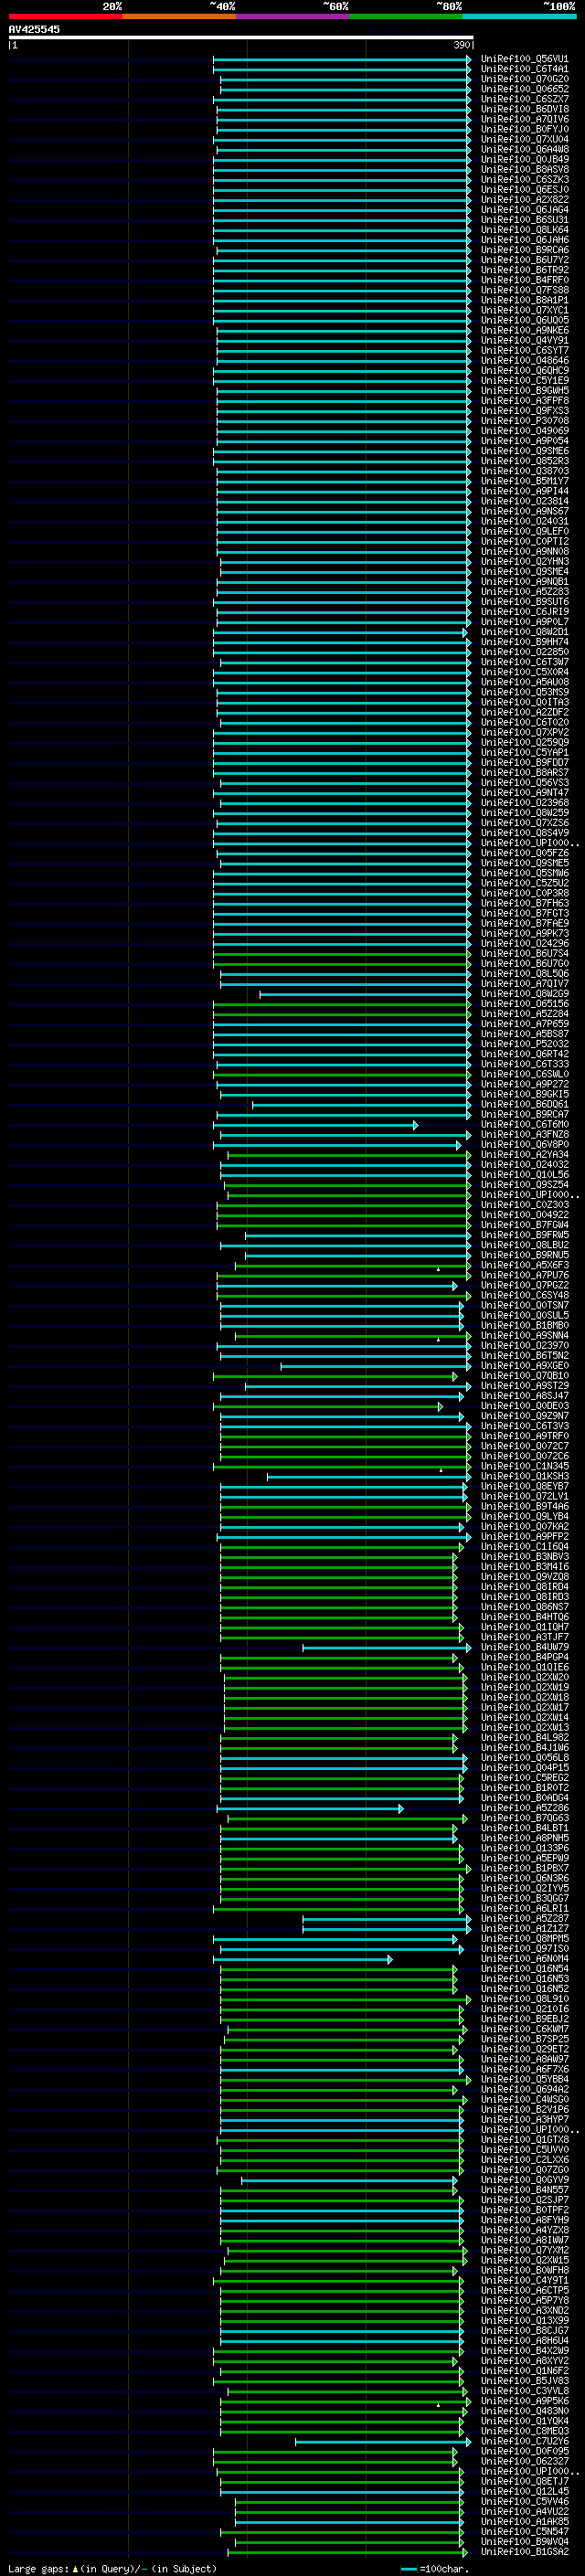585x2576 pixels.
Task: Select the UniRef100_Q8LK64 label
Action: [525, 229]
